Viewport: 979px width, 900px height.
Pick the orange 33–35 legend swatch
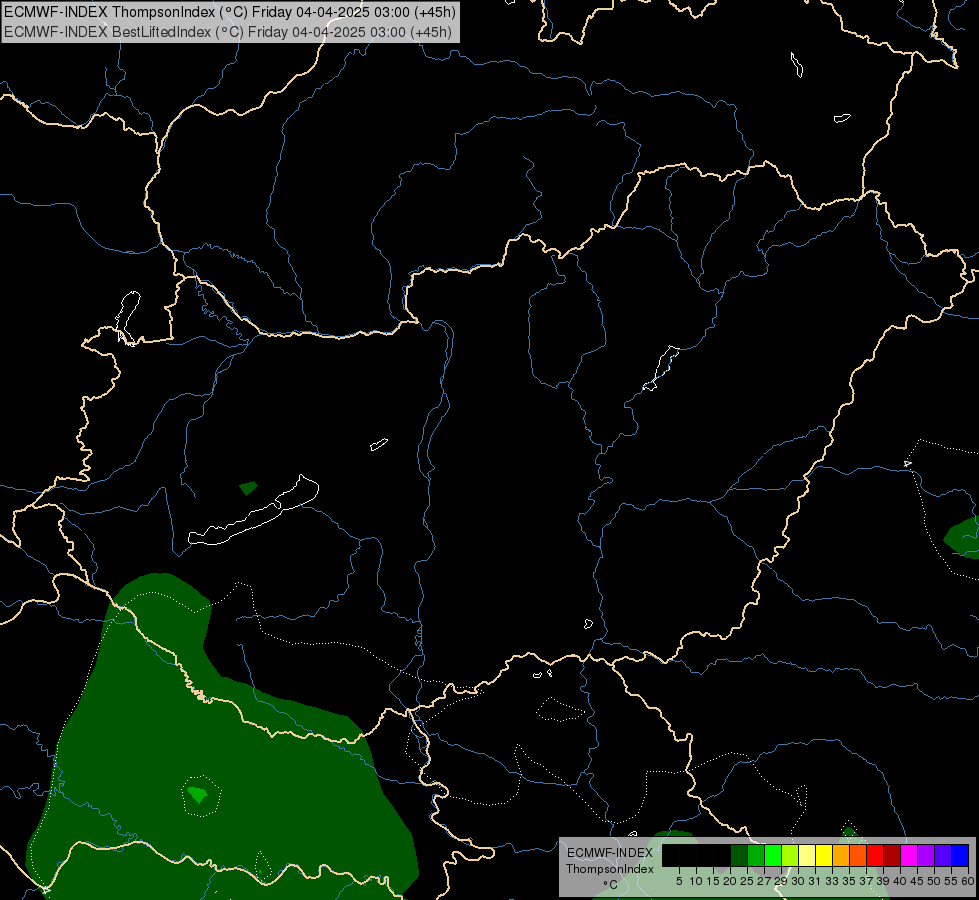841,855
